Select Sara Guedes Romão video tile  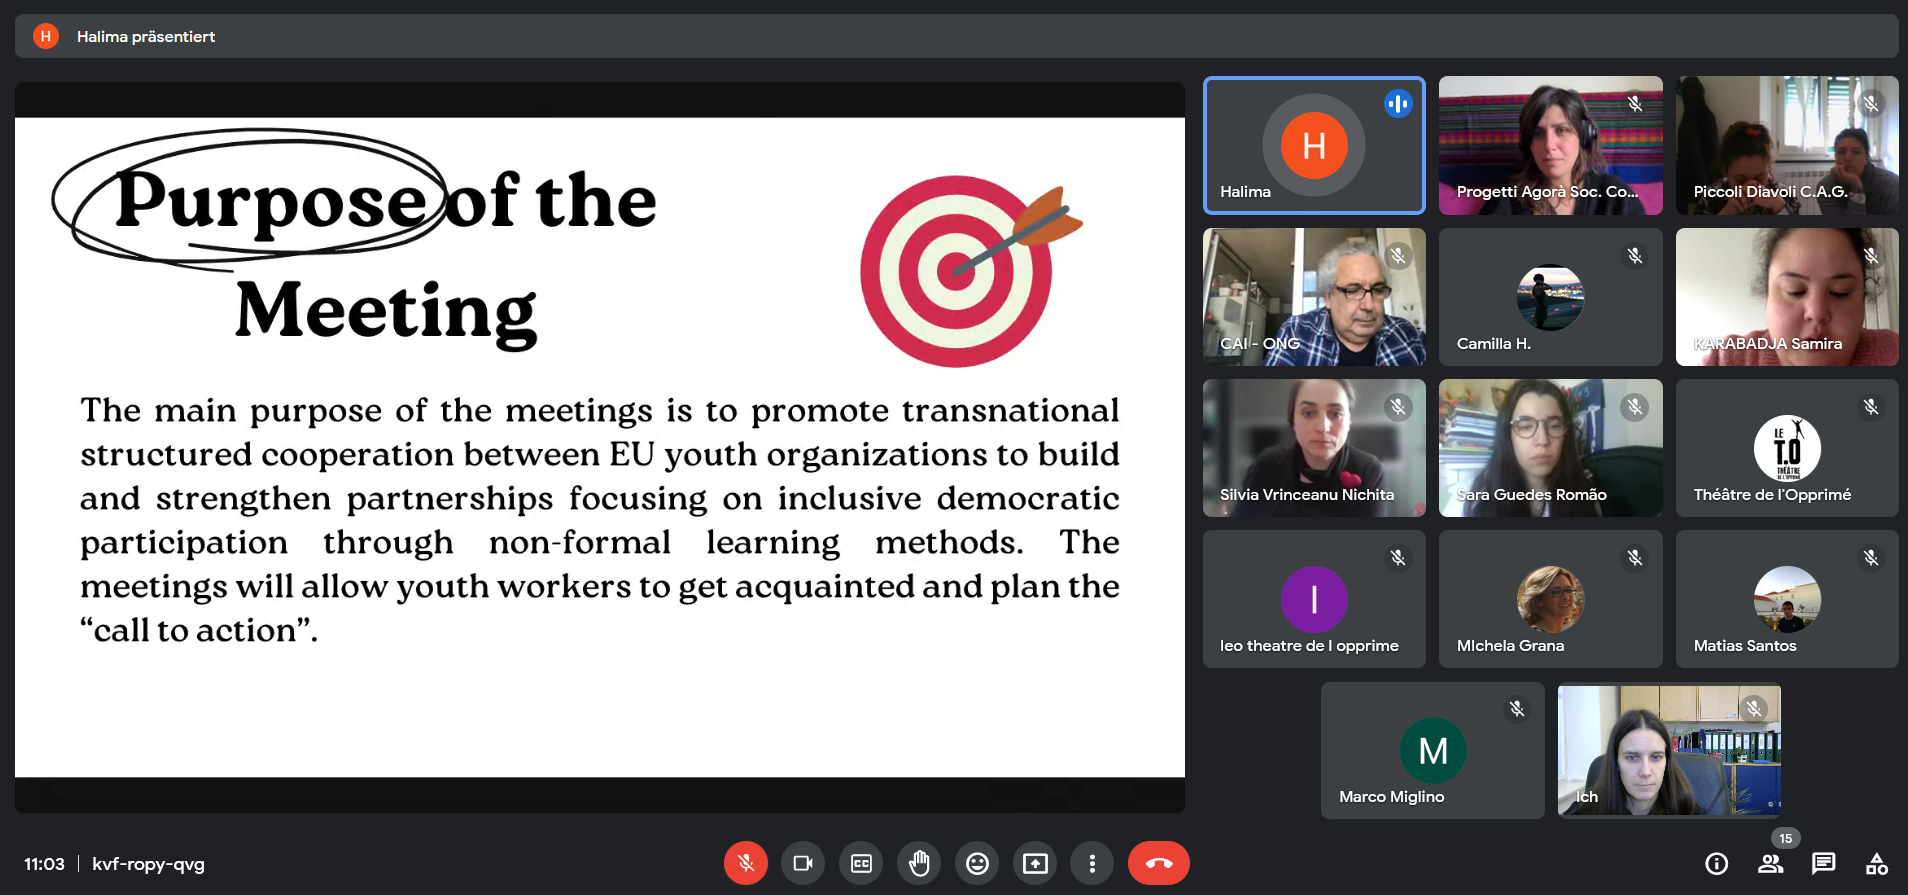[1550, 447]
